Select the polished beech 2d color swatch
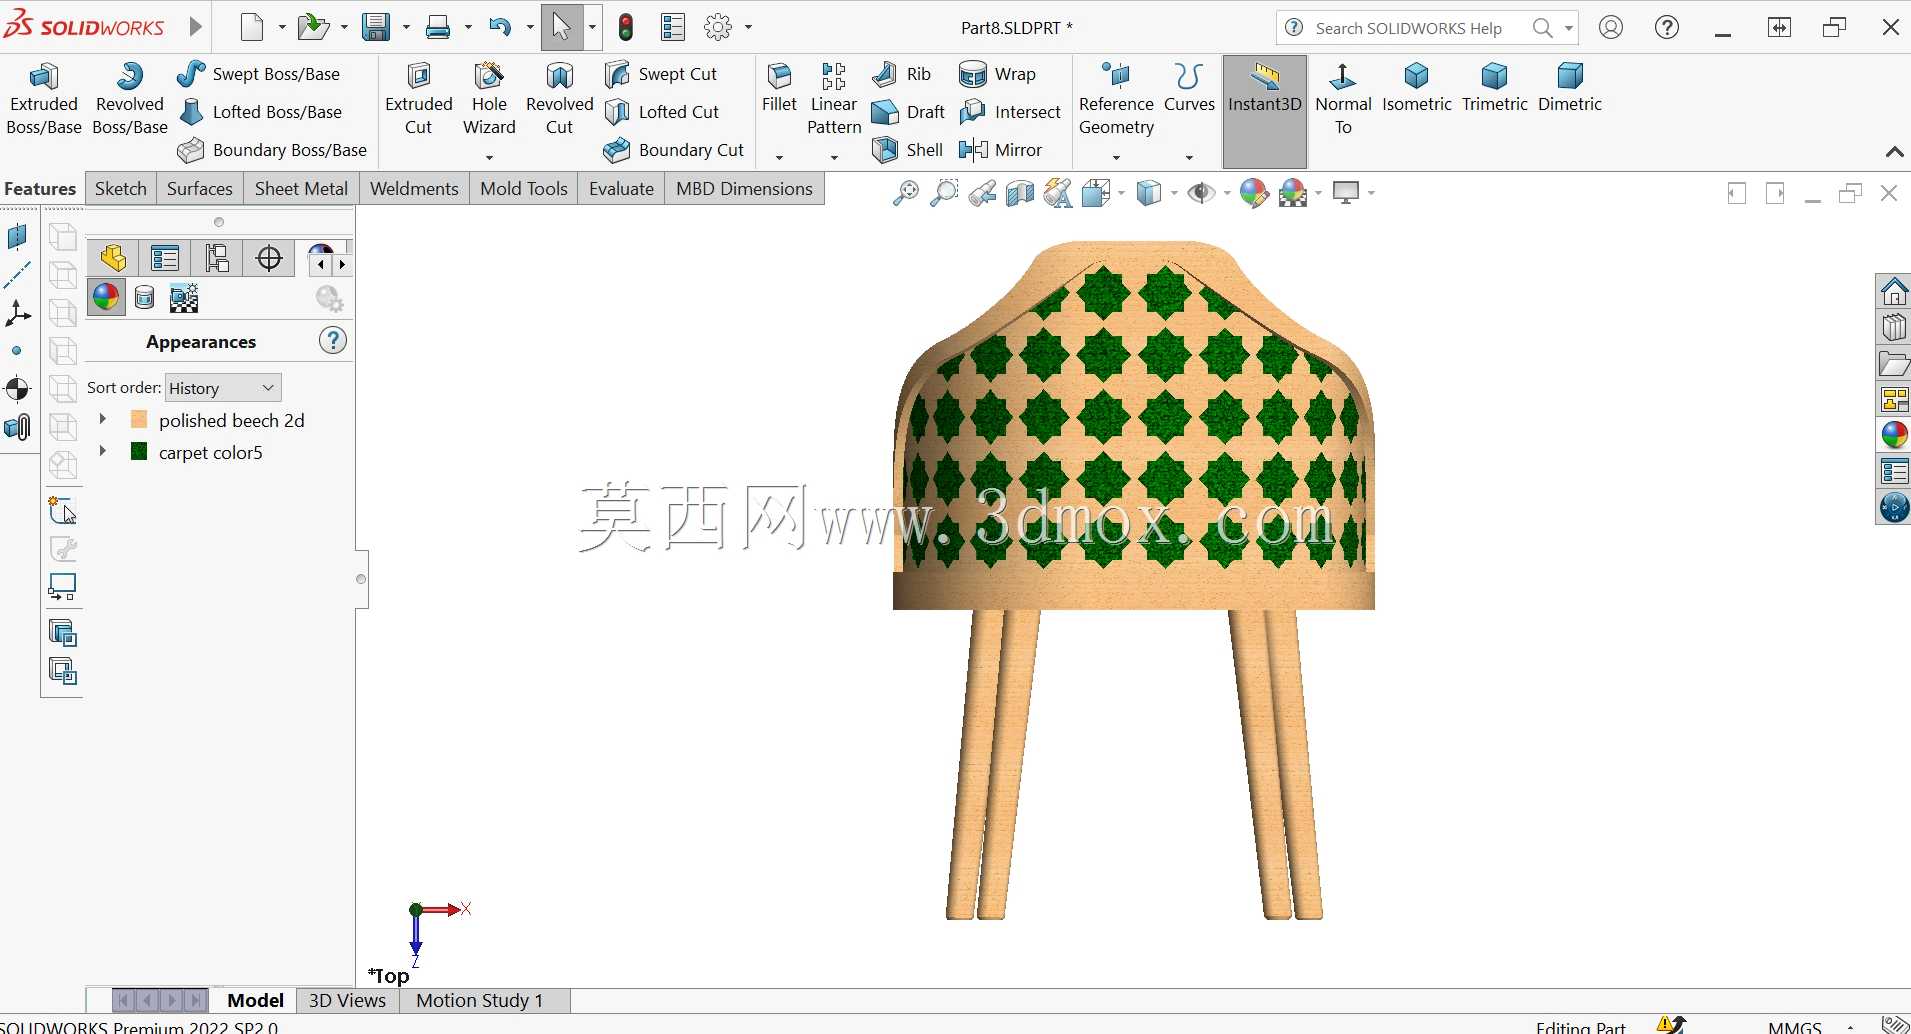 (139, 420)
